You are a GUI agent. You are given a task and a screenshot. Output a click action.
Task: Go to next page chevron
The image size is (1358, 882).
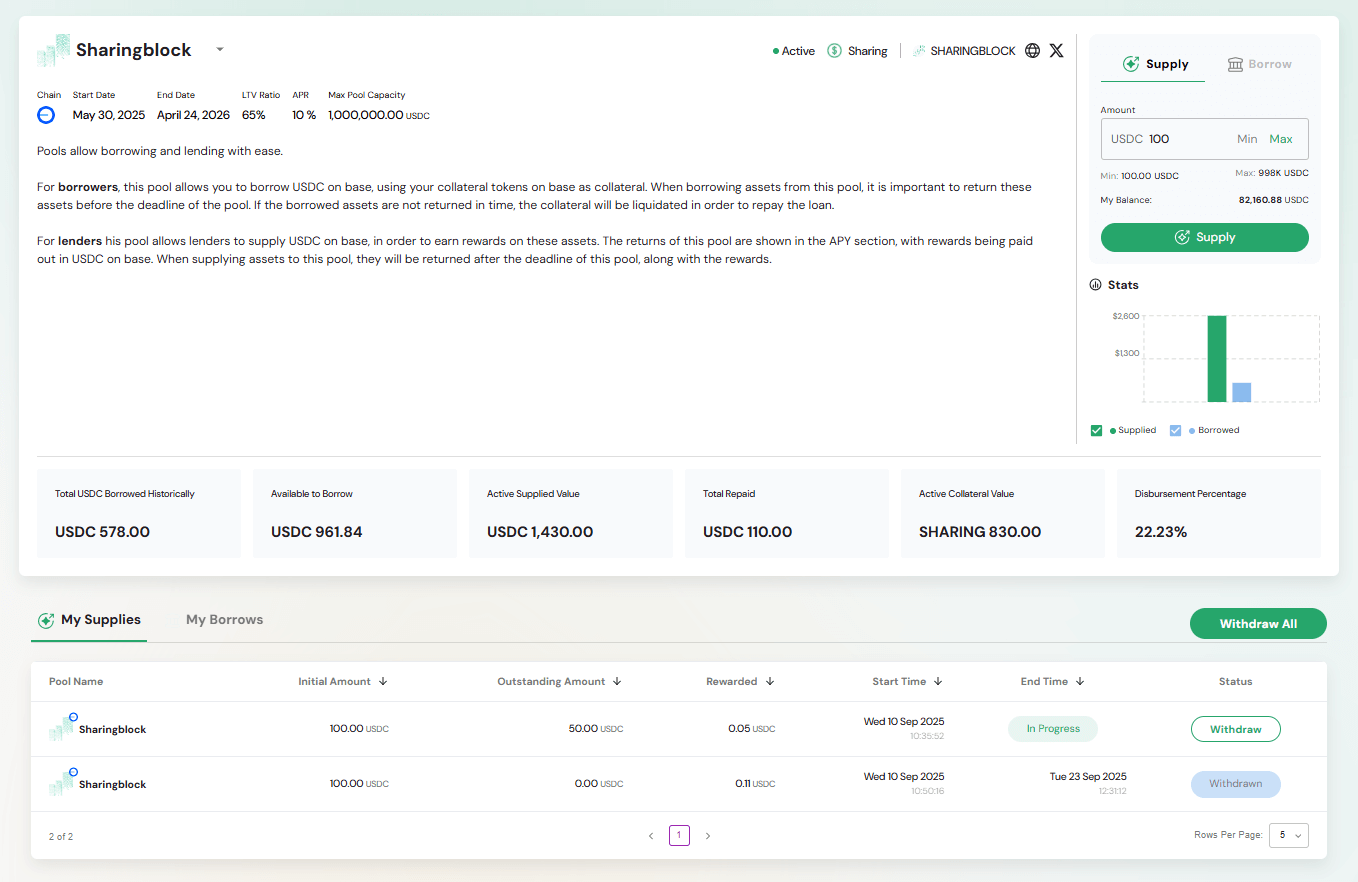(x=708, y=836)
